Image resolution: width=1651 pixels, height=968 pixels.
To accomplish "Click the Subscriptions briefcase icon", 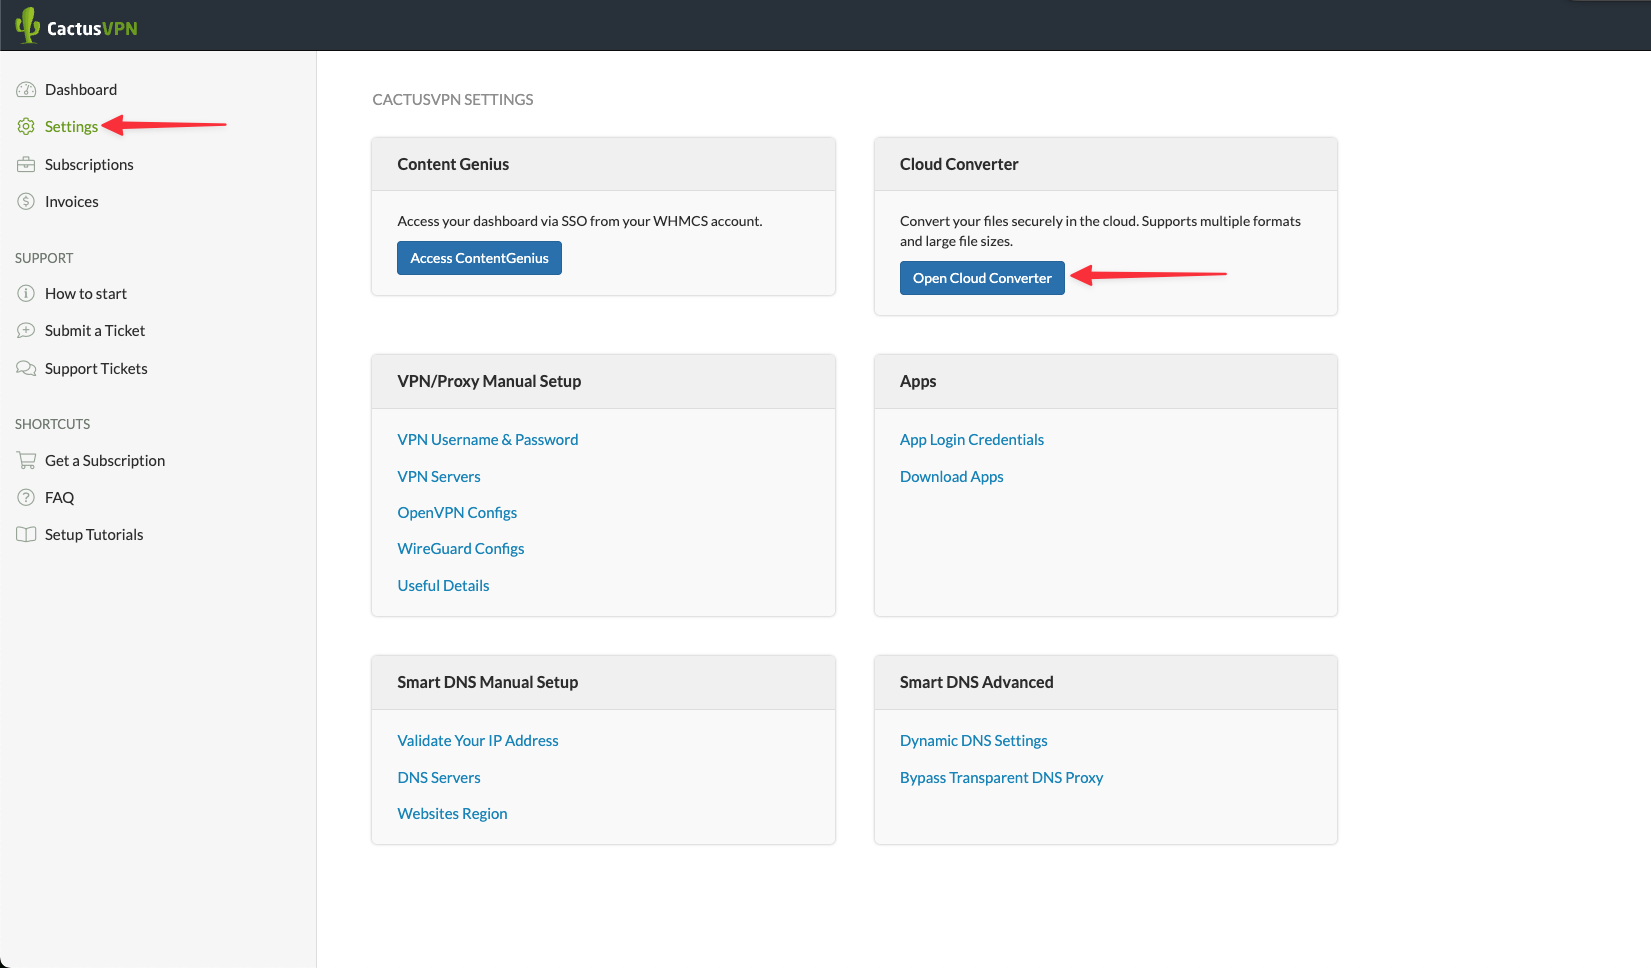I will click(26, 165).
